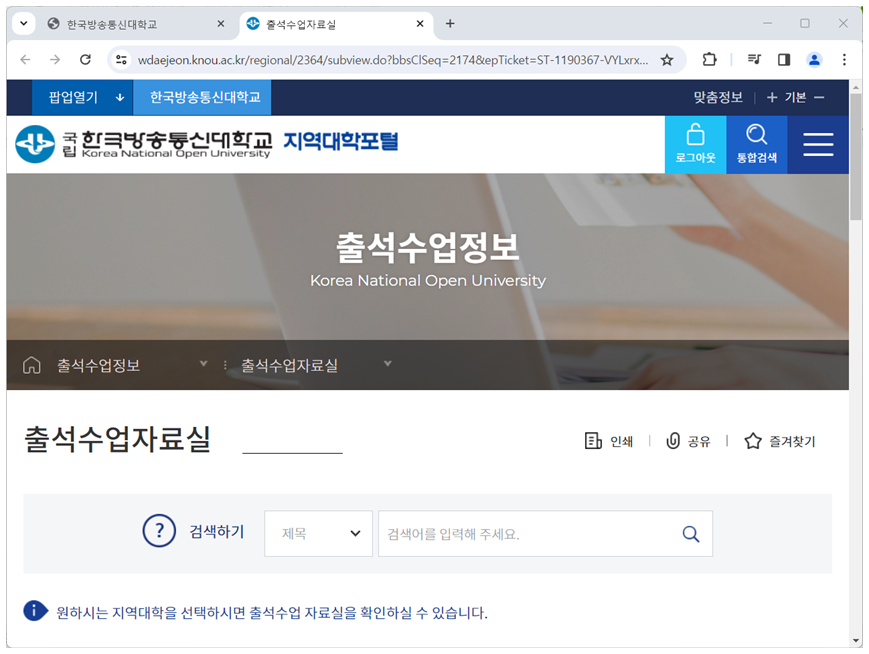The image size is (869, 654).
Task: Bookmark this page with the star icon
Action: coord(667,60)
